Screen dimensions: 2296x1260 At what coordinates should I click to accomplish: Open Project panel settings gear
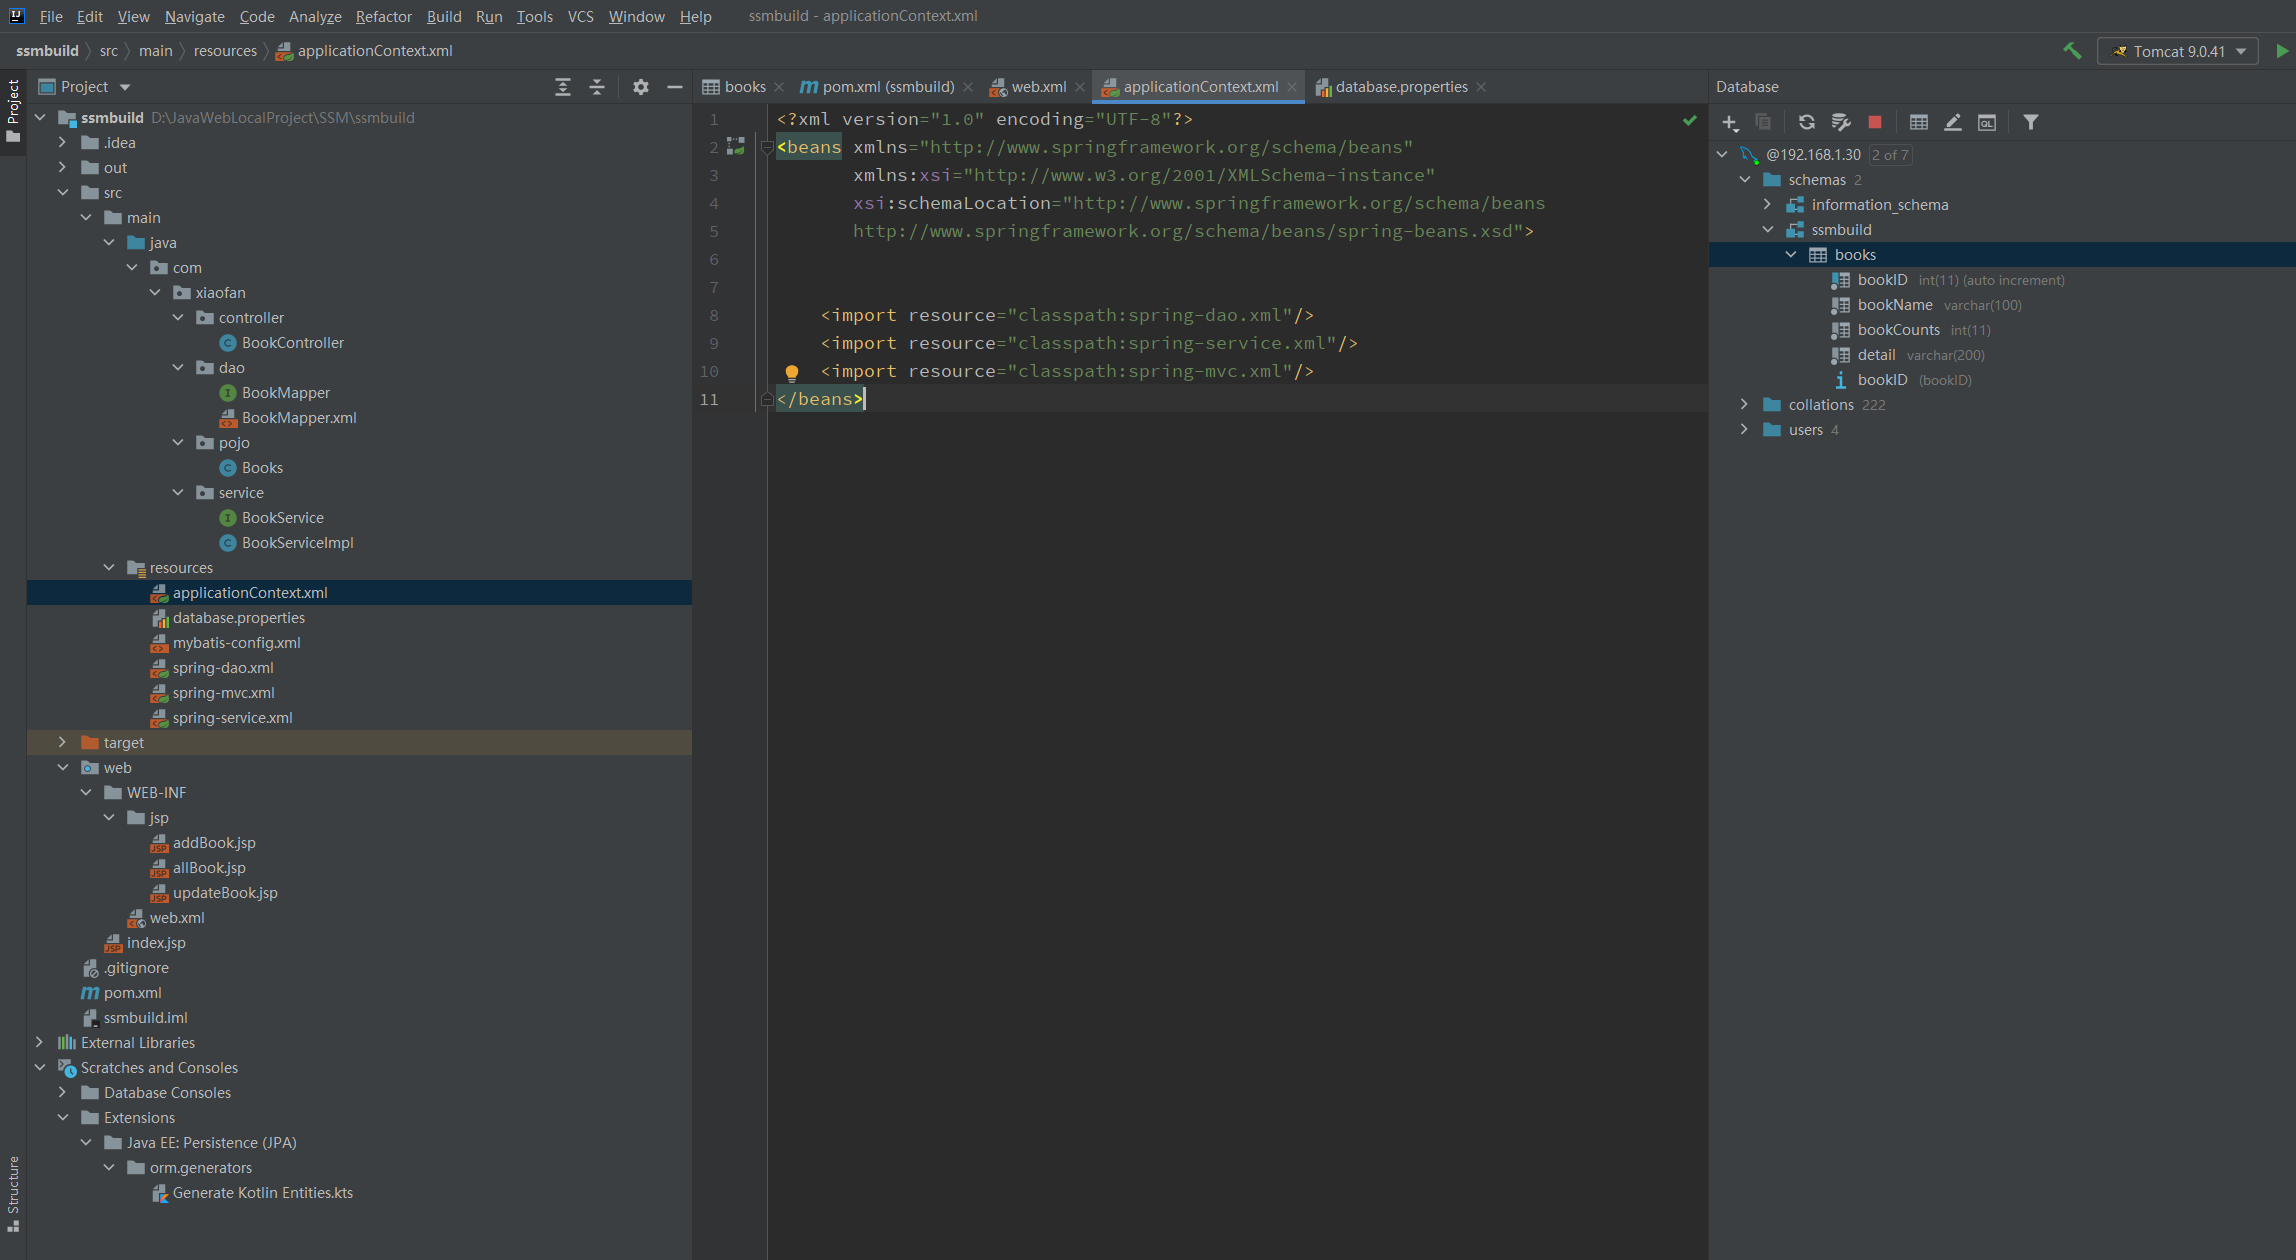tap(641, 87)
